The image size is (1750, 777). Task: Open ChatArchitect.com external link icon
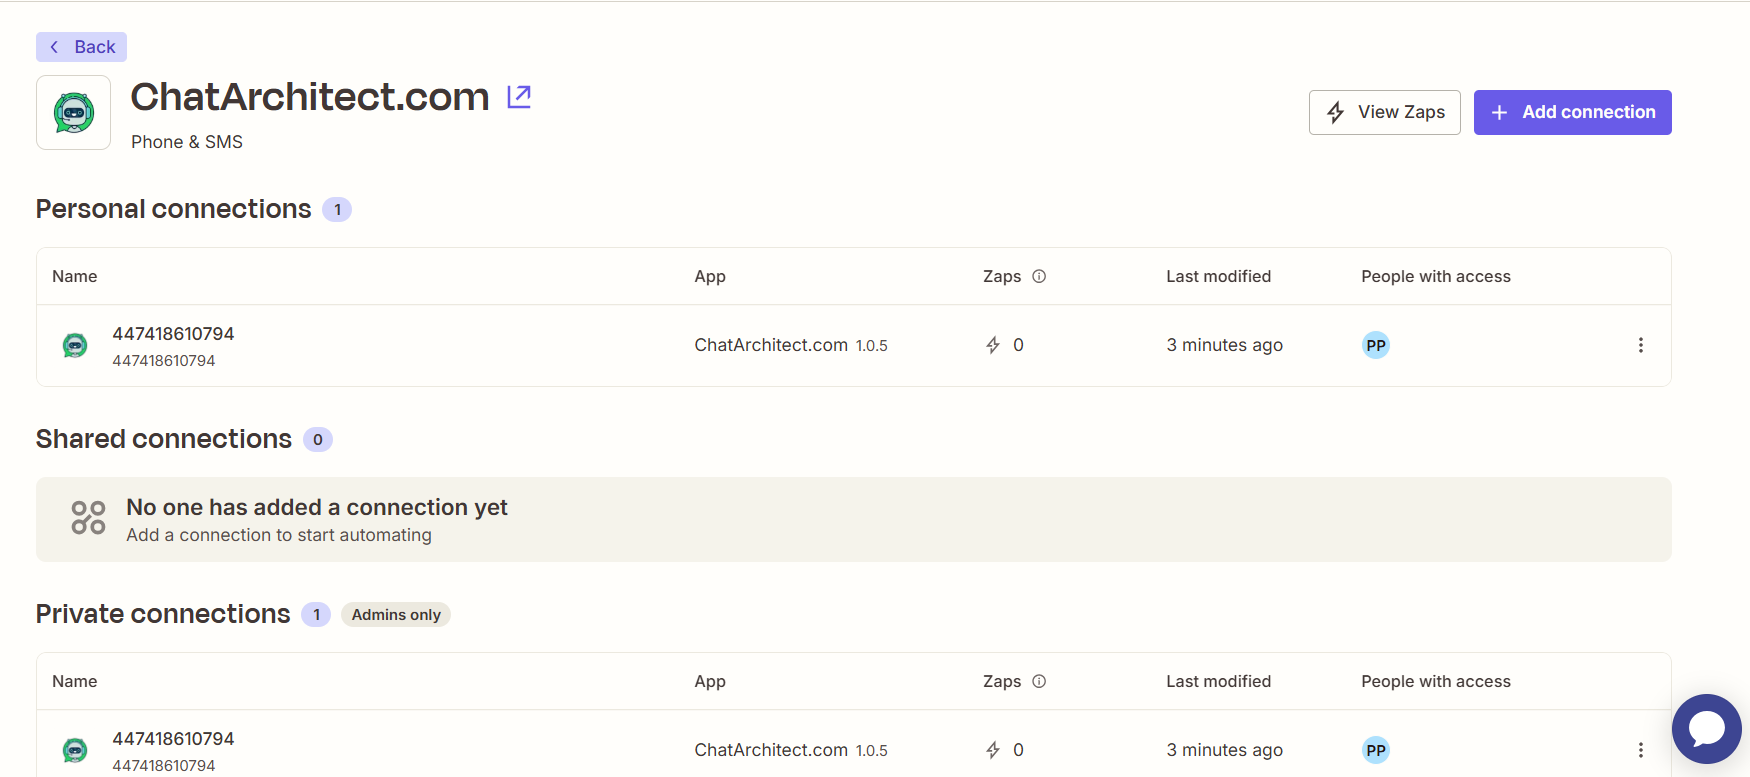[519, 97]
